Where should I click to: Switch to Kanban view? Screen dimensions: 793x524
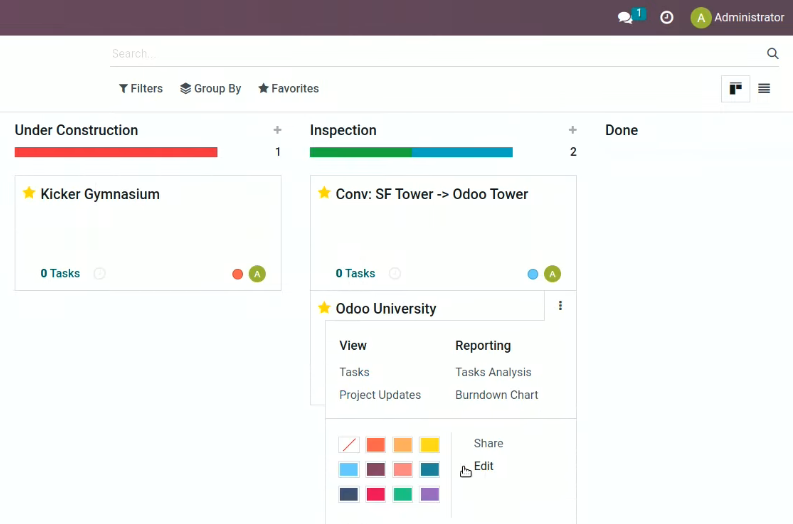point(735,89)
